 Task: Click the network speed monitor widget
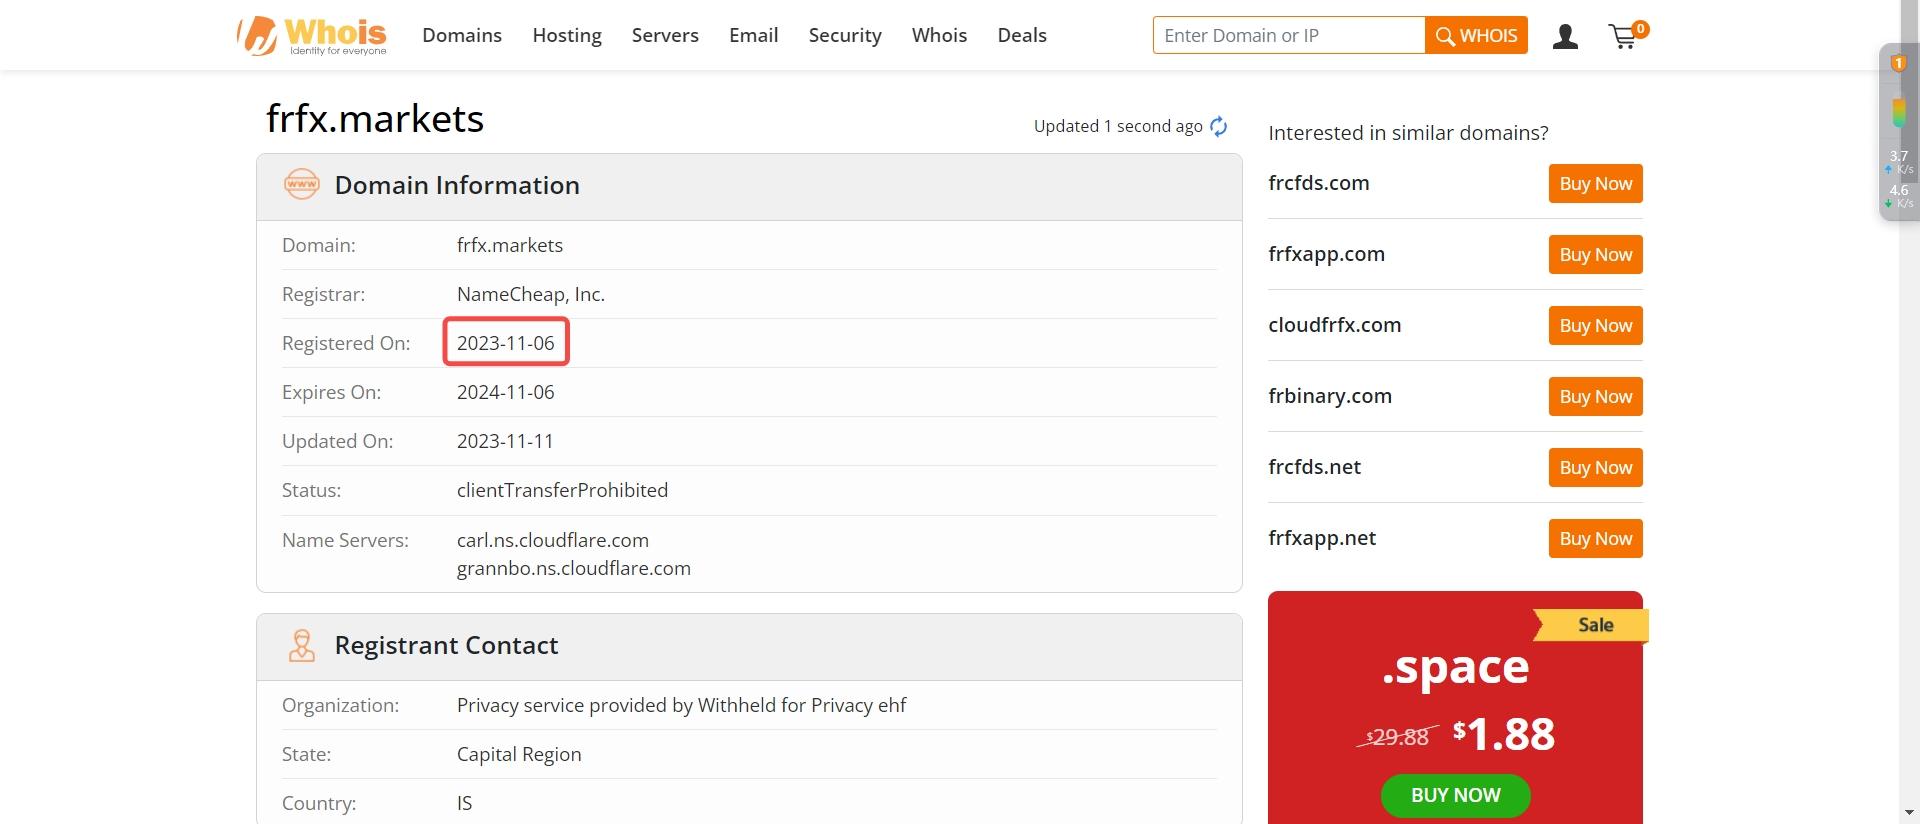[x=1898, y=132]
